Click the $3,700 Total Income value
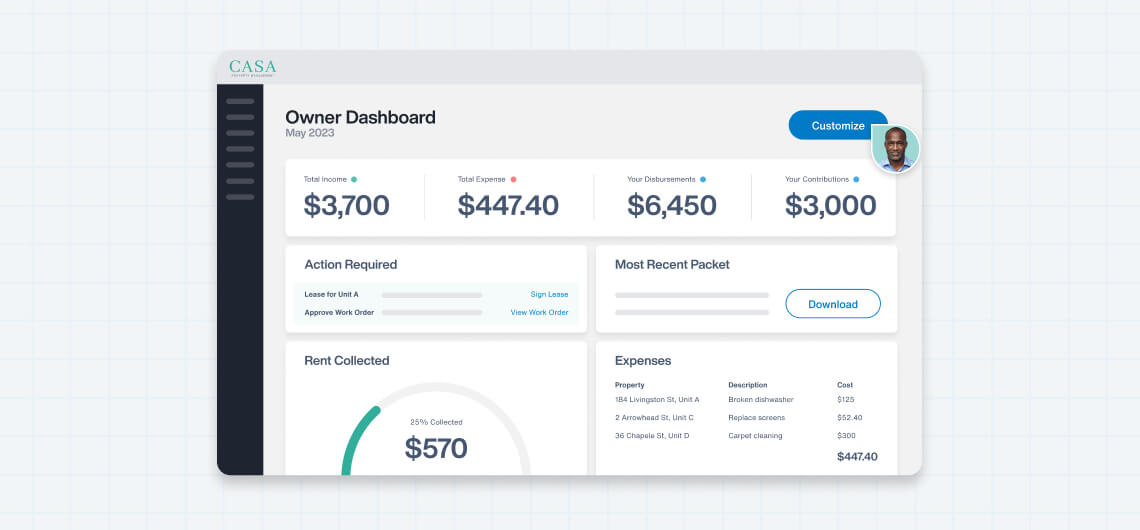Viewport: 1140px width, 530px height. coord(346,206)
